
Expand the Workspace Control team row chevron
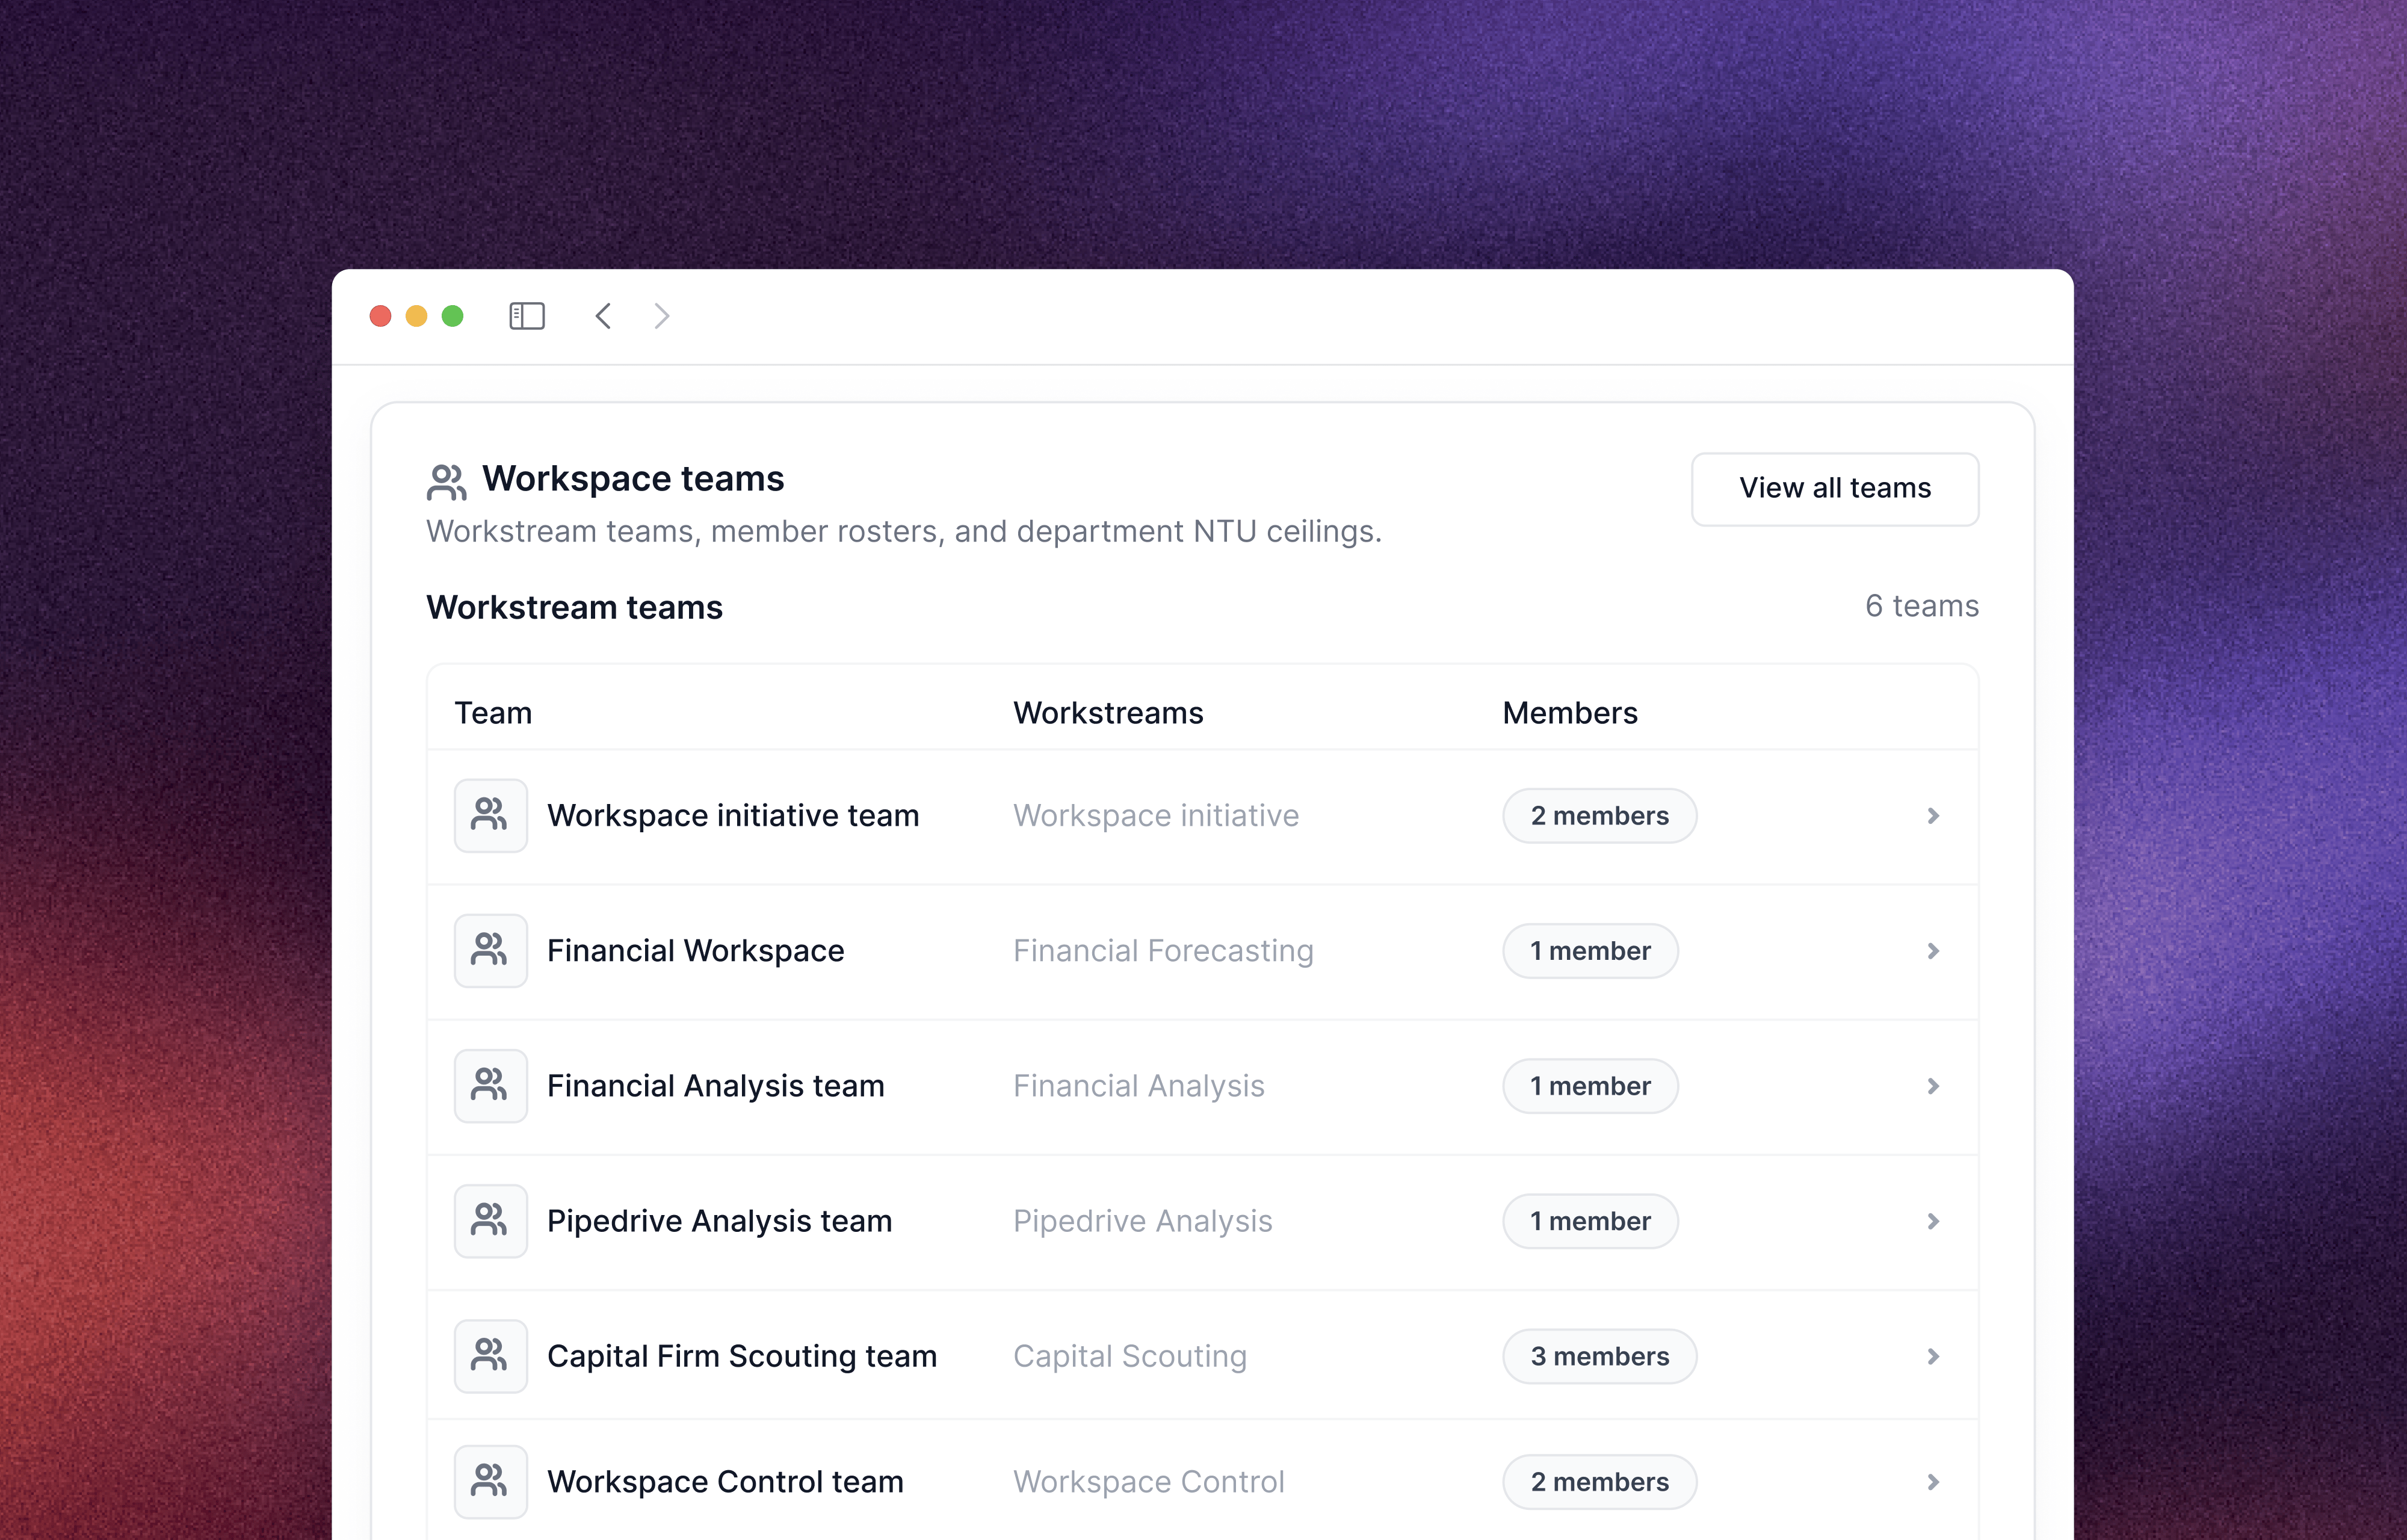[1933, 1482]
